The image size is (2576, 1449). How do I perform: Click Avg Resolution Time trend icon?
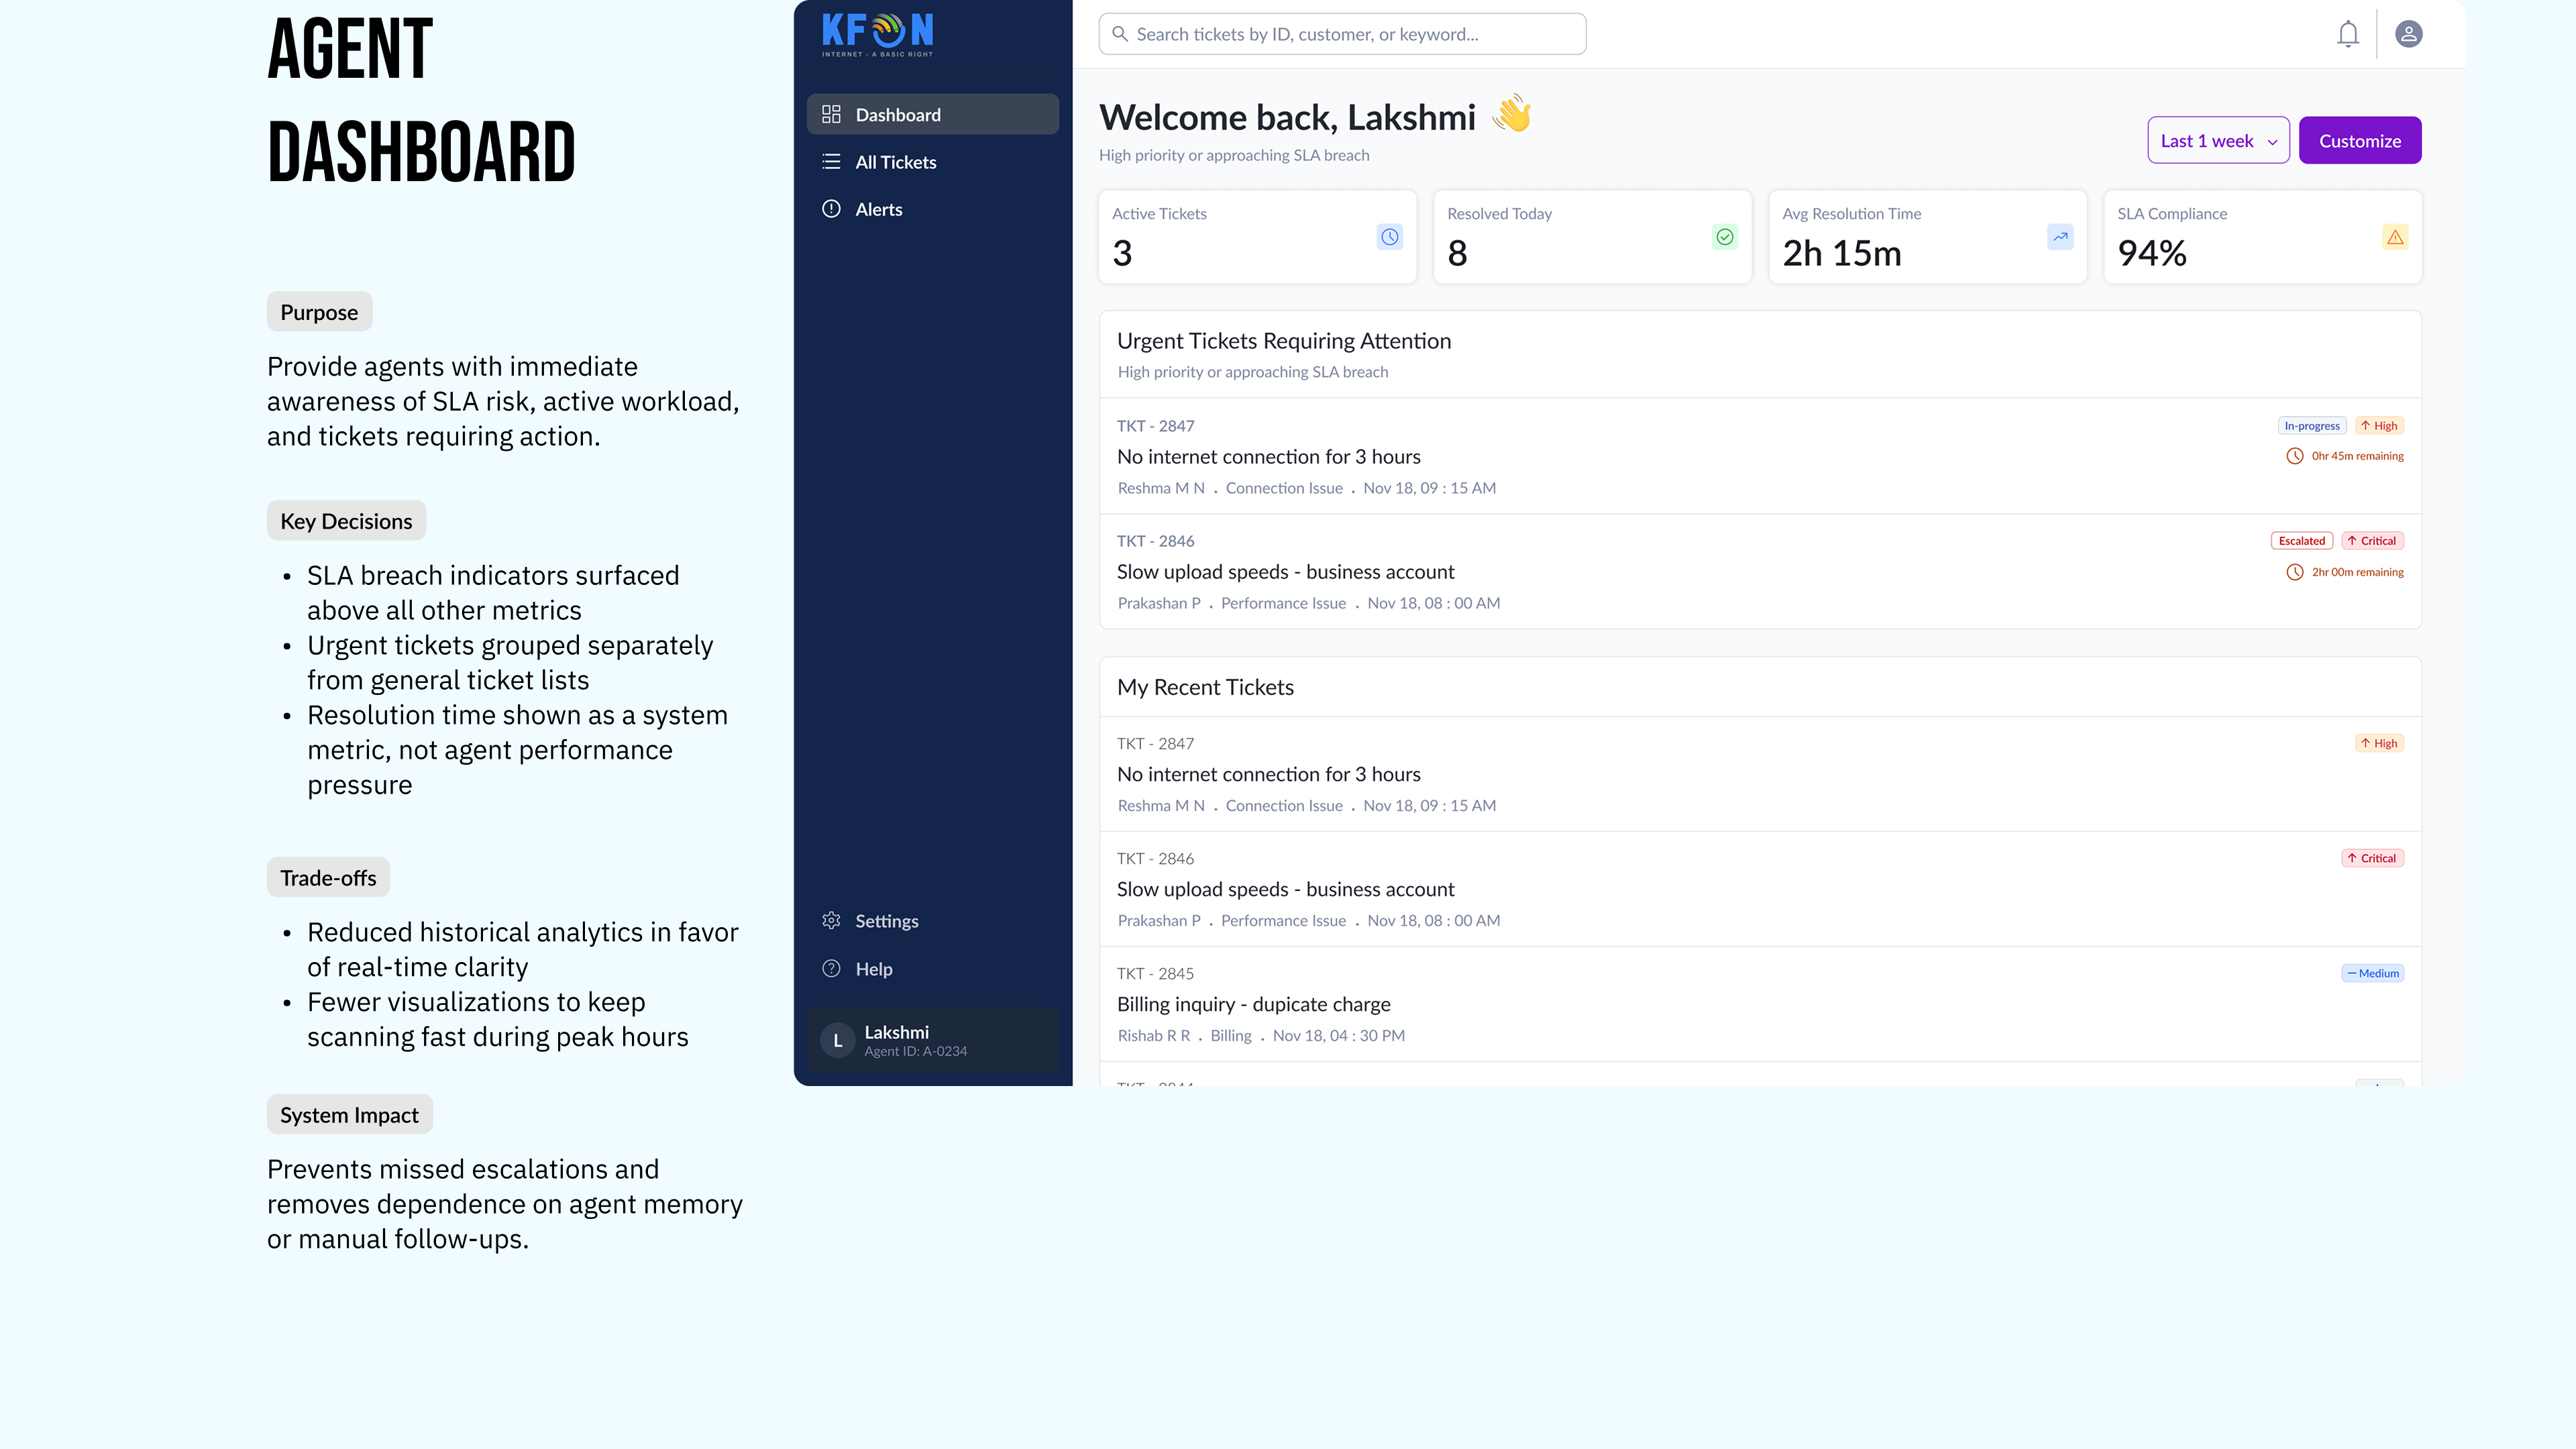point(2060,237)
